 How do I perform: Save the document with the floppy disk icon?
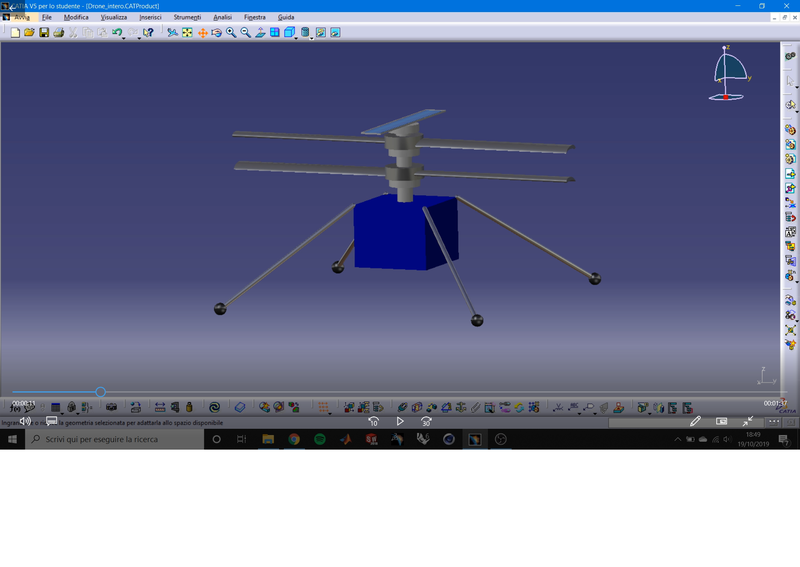[x=44, y=33]
